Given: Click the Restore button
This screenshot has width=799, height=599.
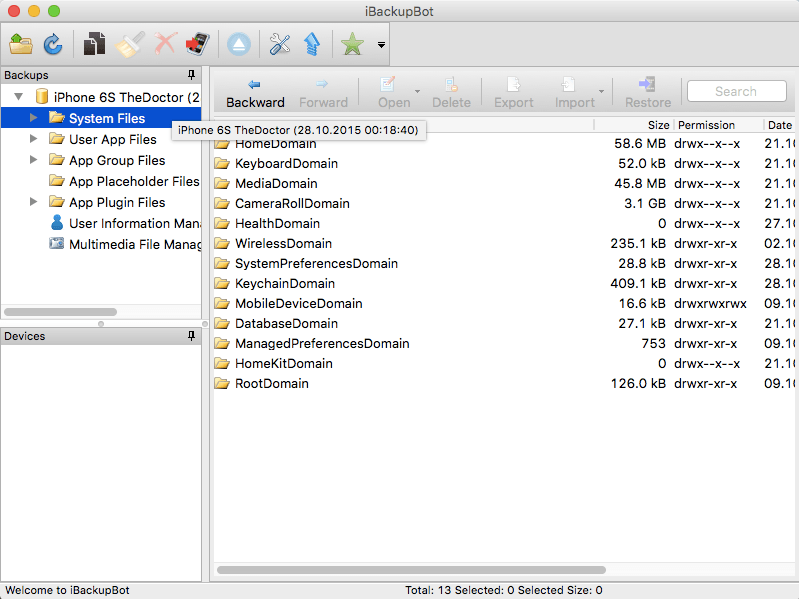Looking at the screenshot, I should (648, 93).
